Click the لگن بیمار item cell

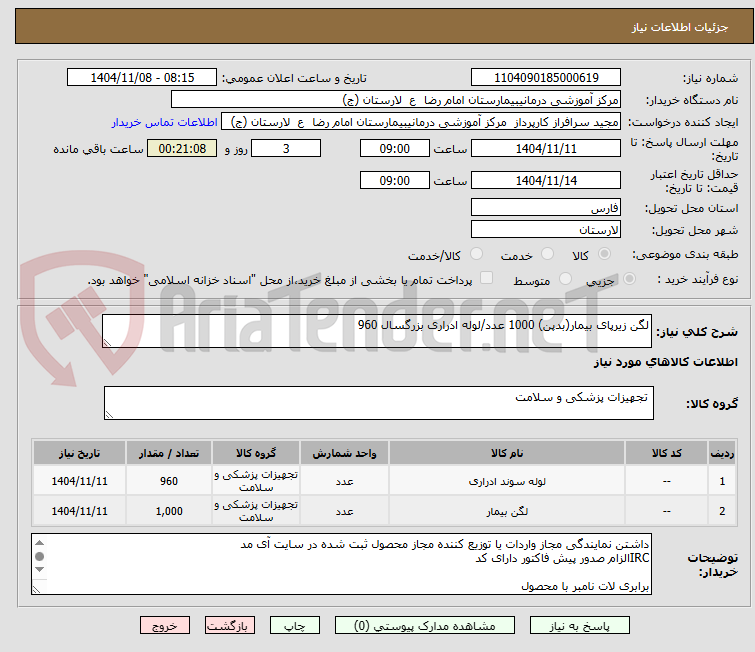(507, 511)
